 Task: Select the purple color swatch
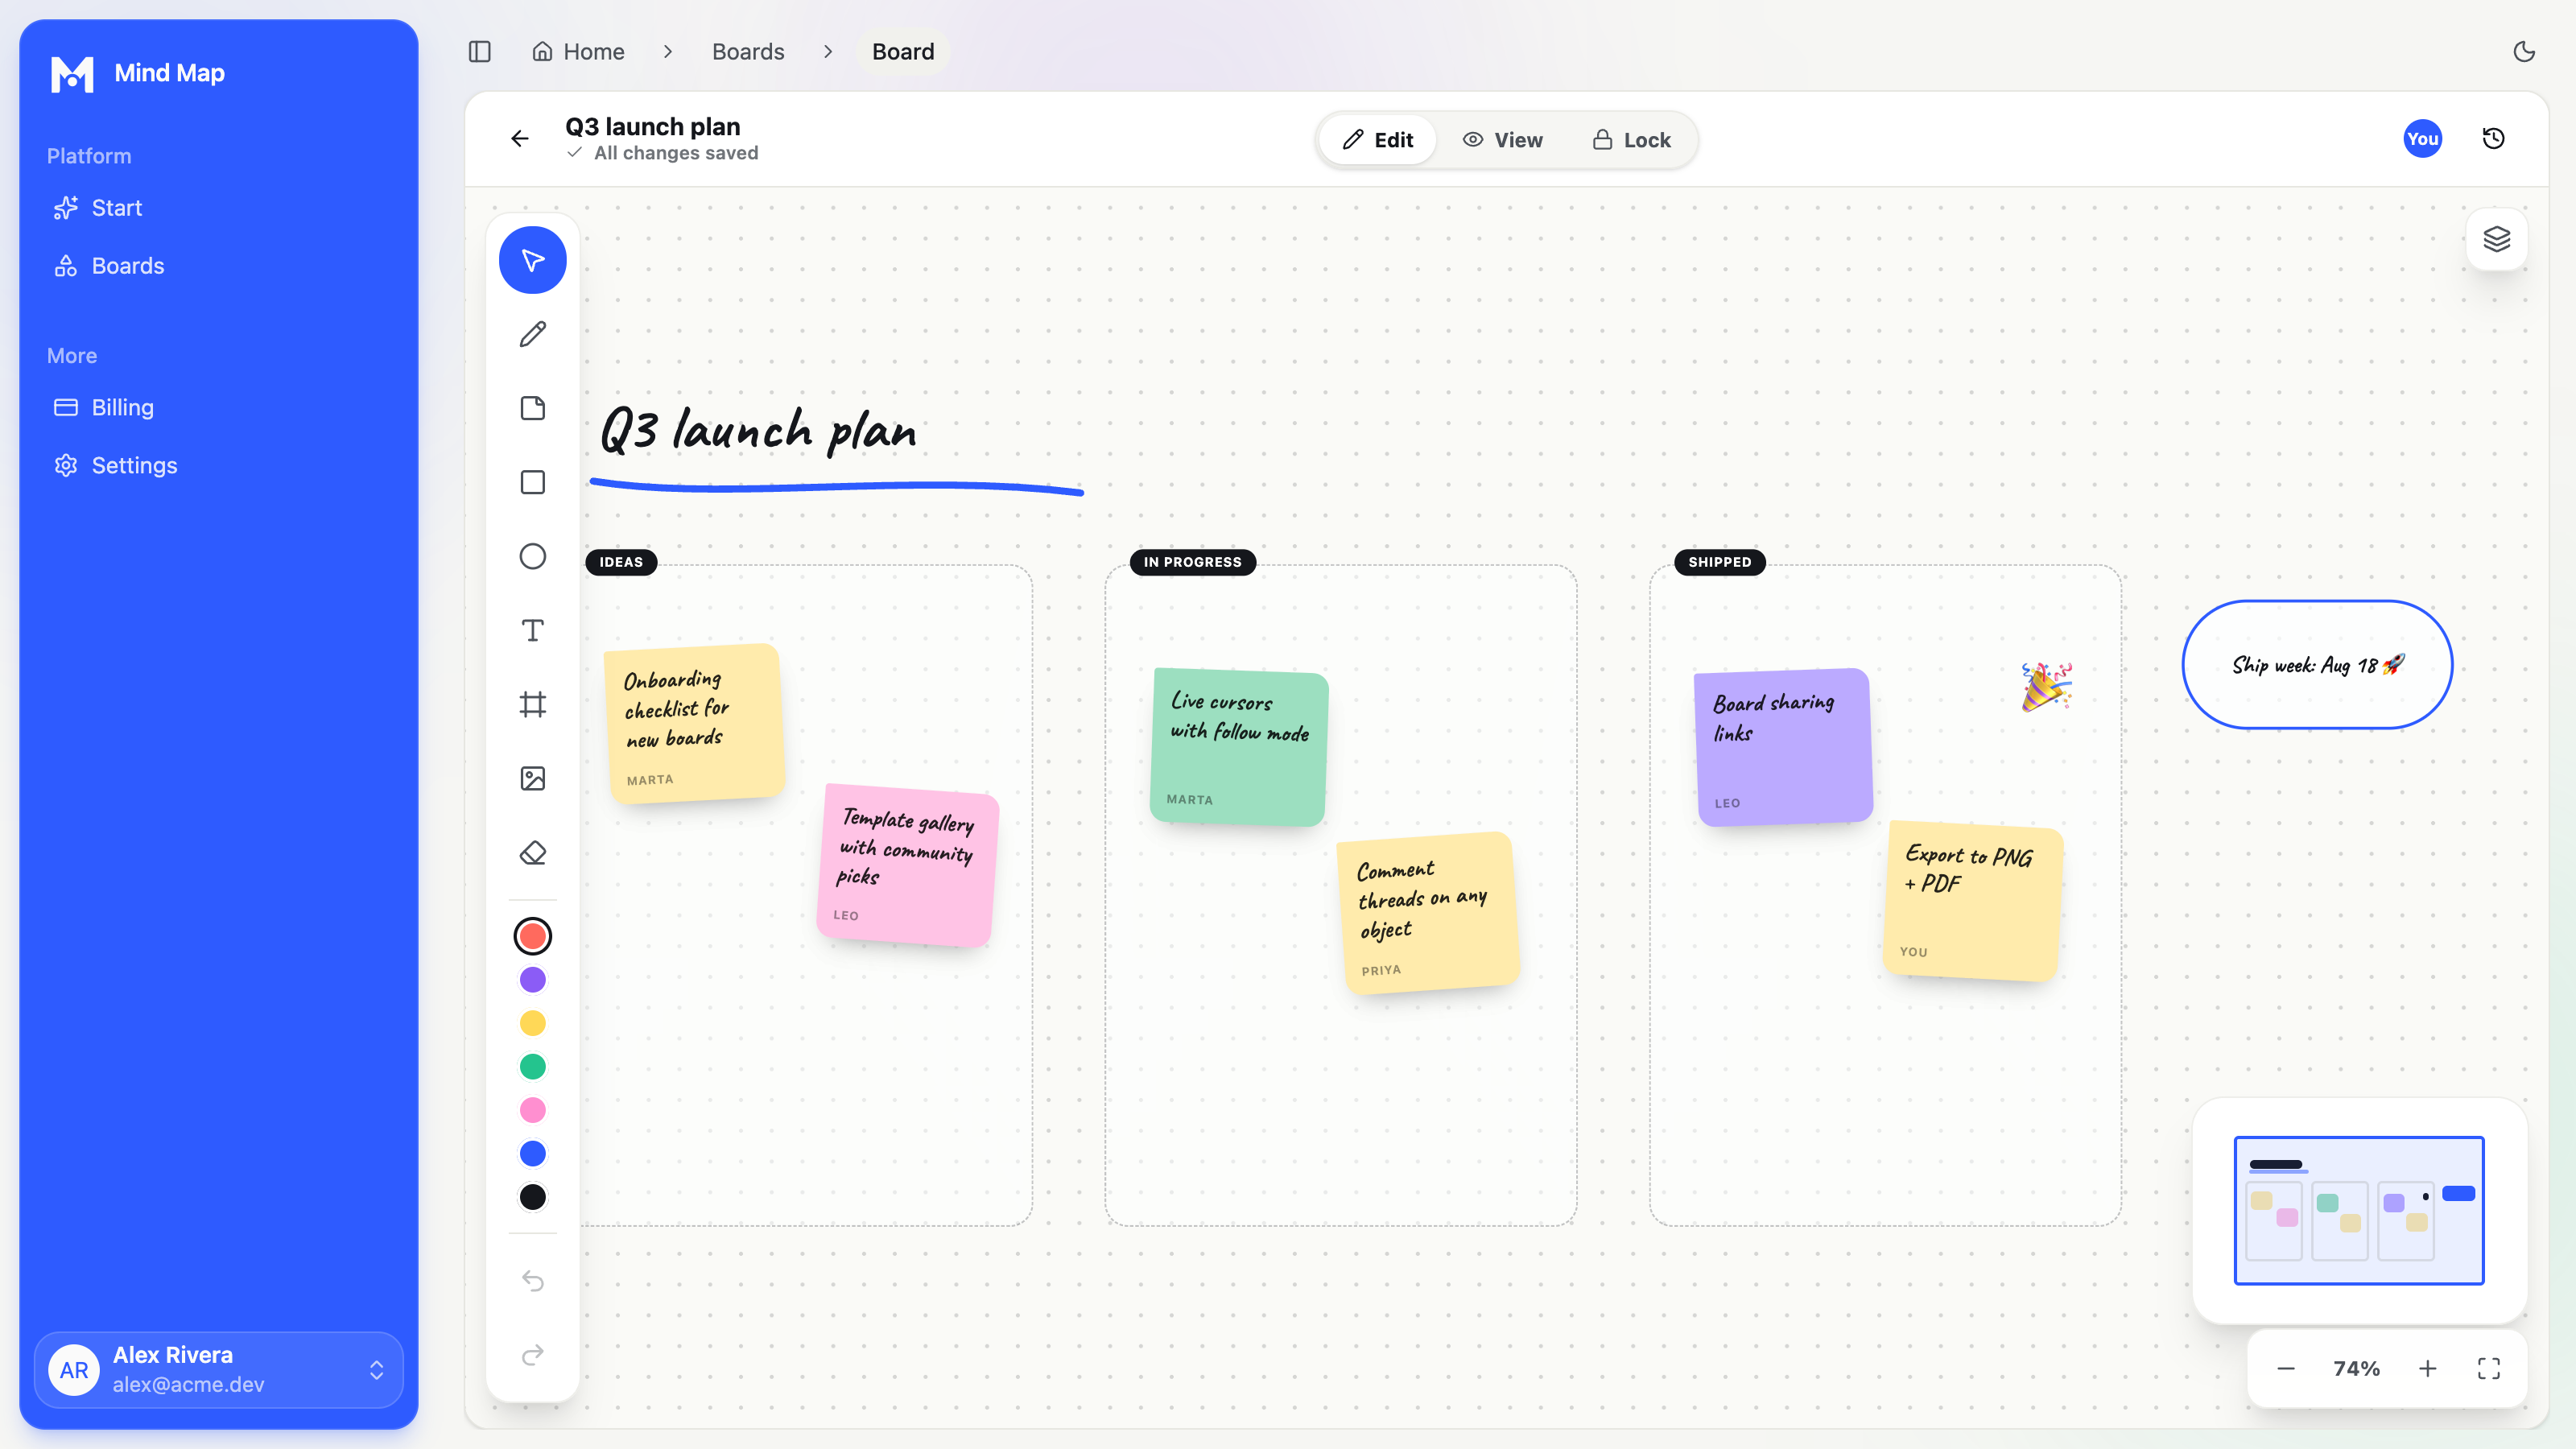(x=533, y=980)
